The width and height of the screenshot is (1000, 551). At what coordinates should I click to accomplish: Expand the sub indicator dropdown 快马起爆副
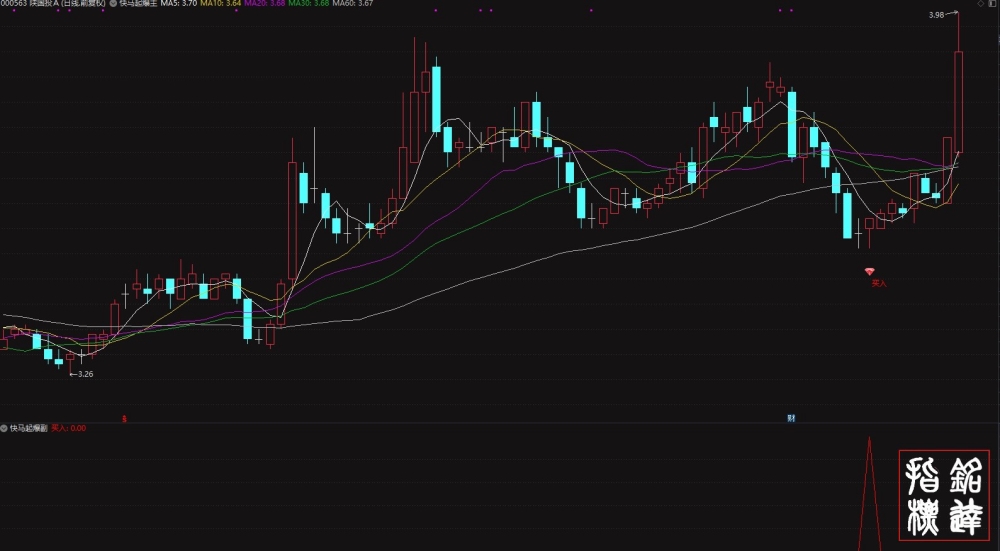[x=26, y=428]
